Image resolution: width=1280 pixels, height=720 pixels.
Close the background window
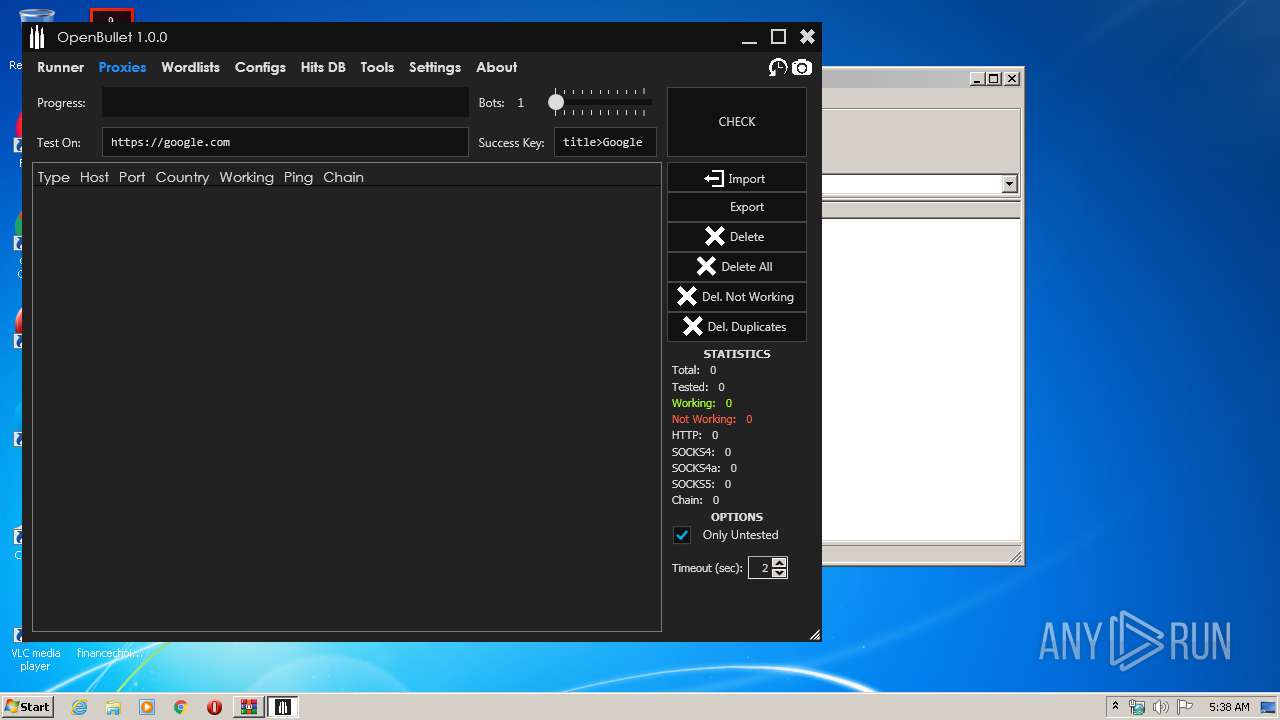point(1011,78)
